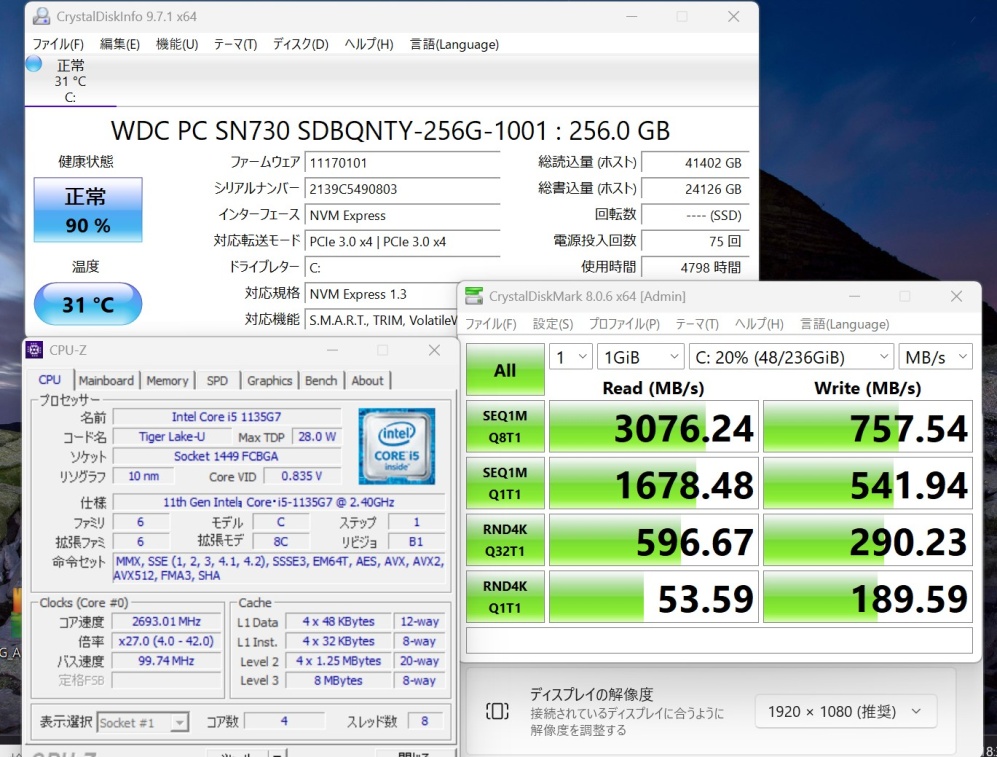997x757 pixels.
Task: Close the CPU-Z window
Action: [x=434, y=350]
